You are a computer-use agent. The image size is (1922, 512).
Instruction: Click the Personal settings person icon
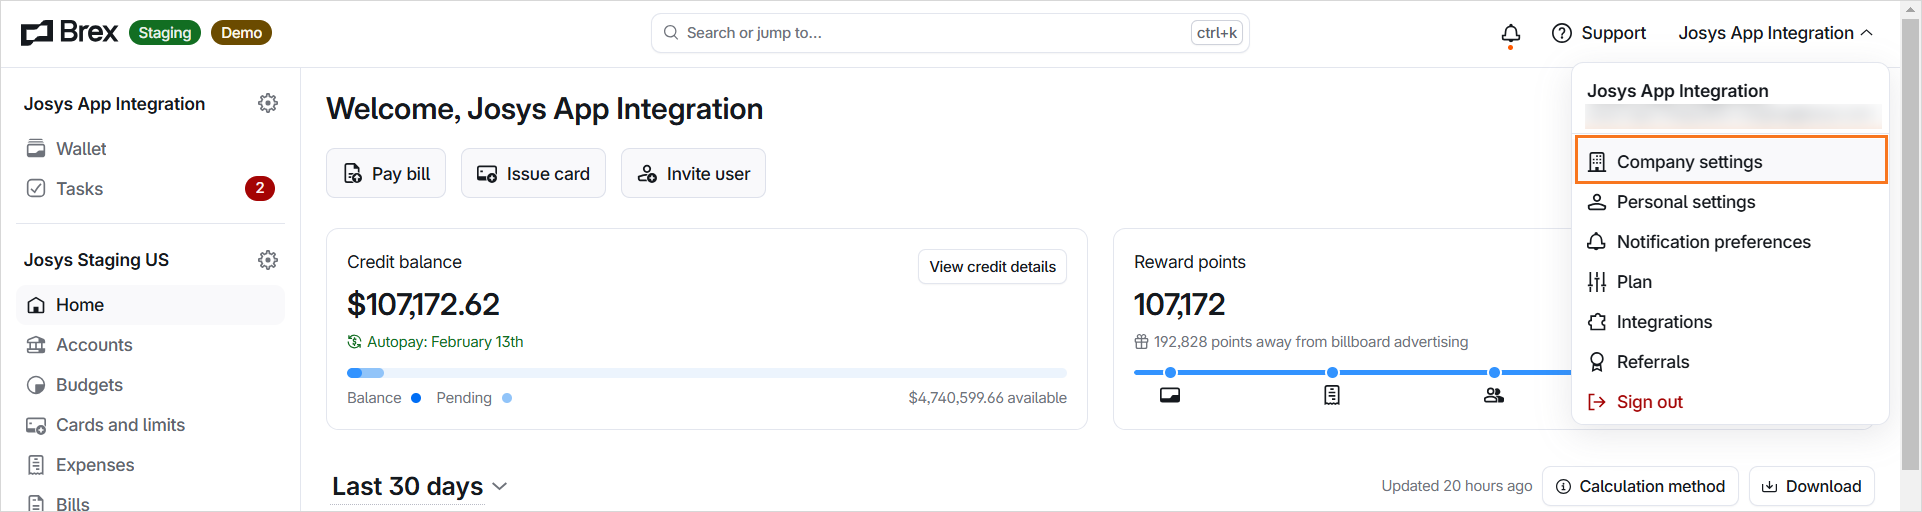pyautogui.click(x=1597, y=202)
